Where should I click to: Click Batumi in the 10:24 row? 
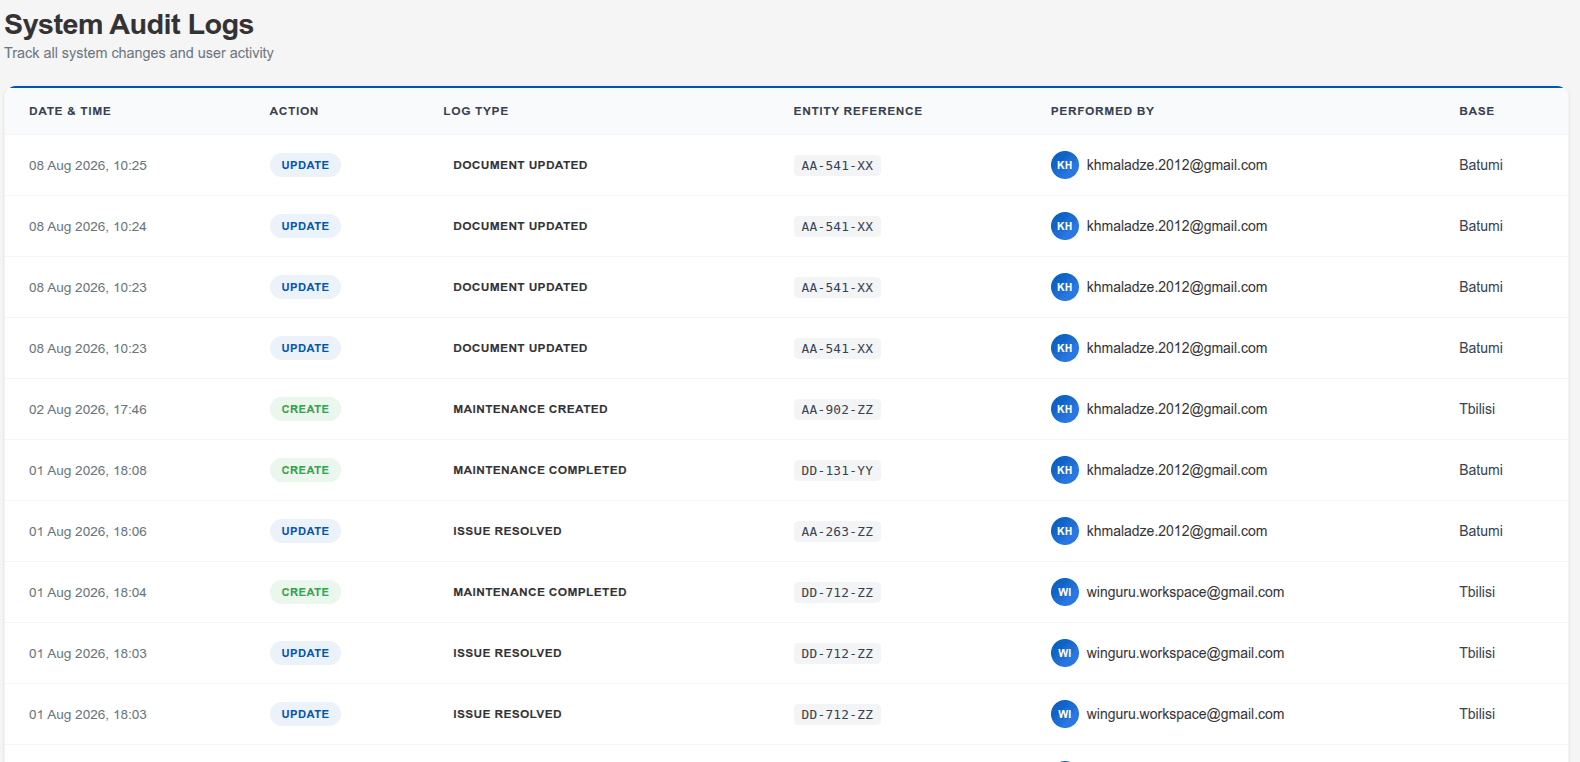point(1480,226)
